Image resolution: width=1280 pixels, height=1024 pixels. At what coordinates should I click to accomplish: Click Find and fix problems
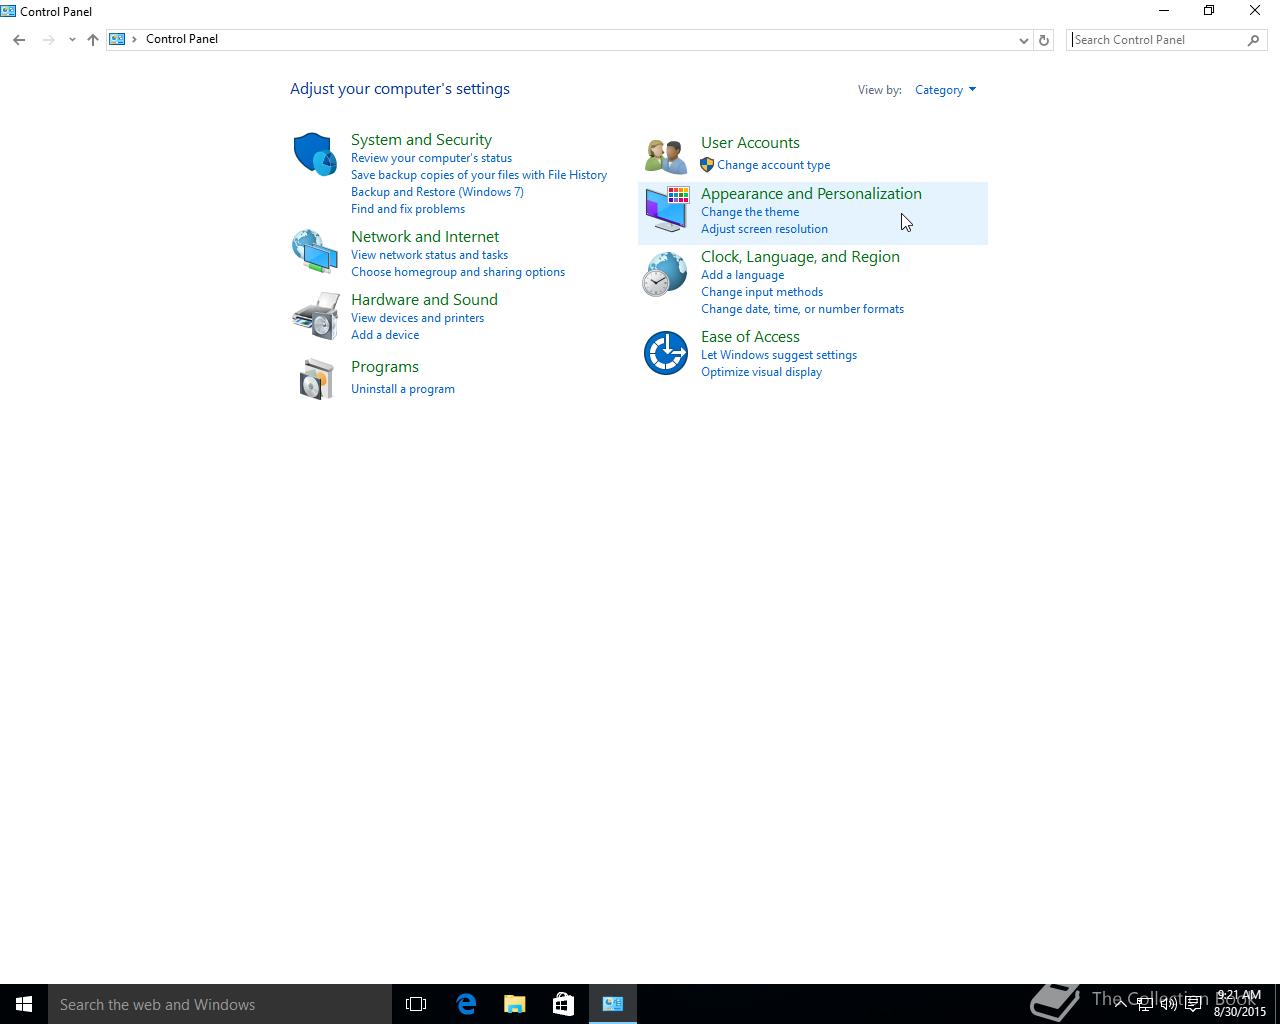[408, 209]
